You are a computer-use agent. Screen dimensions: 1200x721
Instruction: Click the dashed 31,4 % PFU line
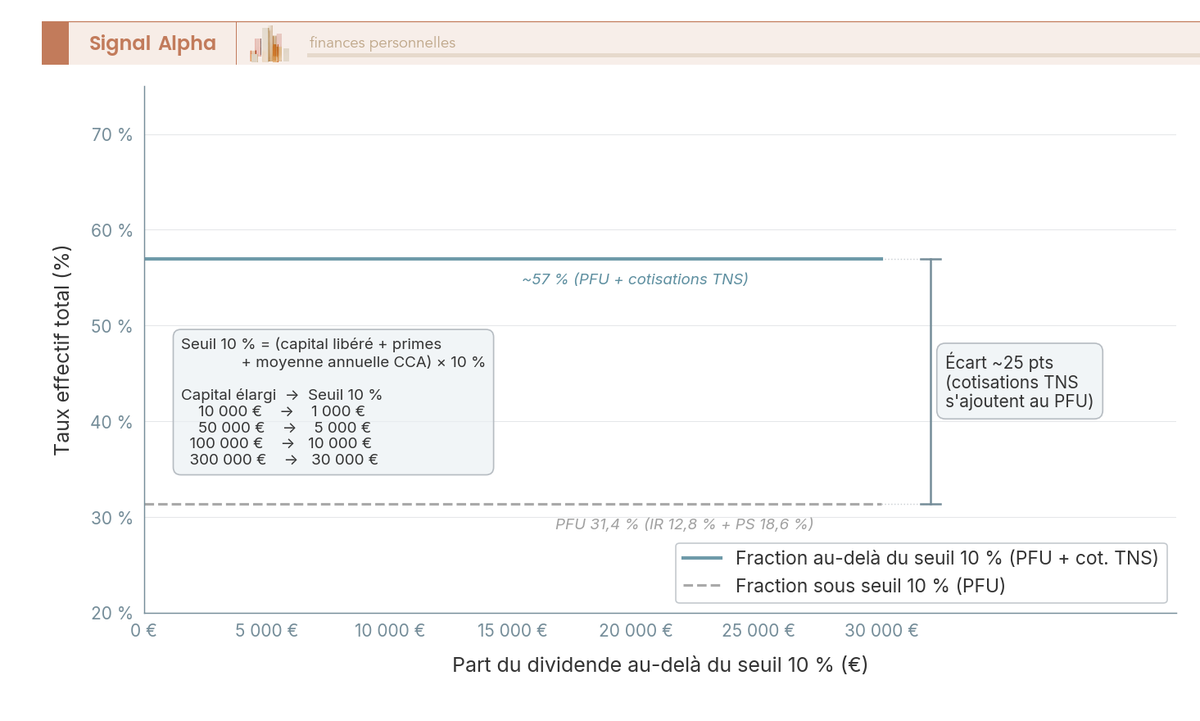(x=513, y=504)
